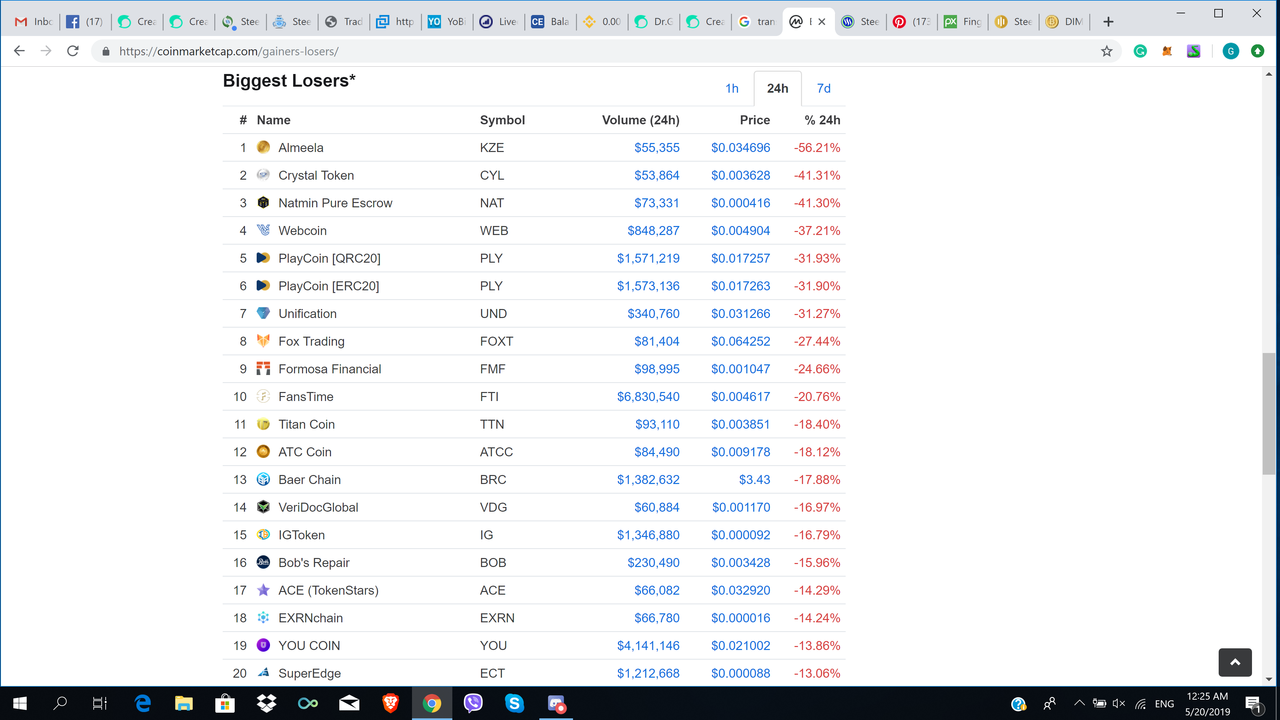Switch Biggest Losers to 1h view
1280x720 pixels.
click(732, 88)
